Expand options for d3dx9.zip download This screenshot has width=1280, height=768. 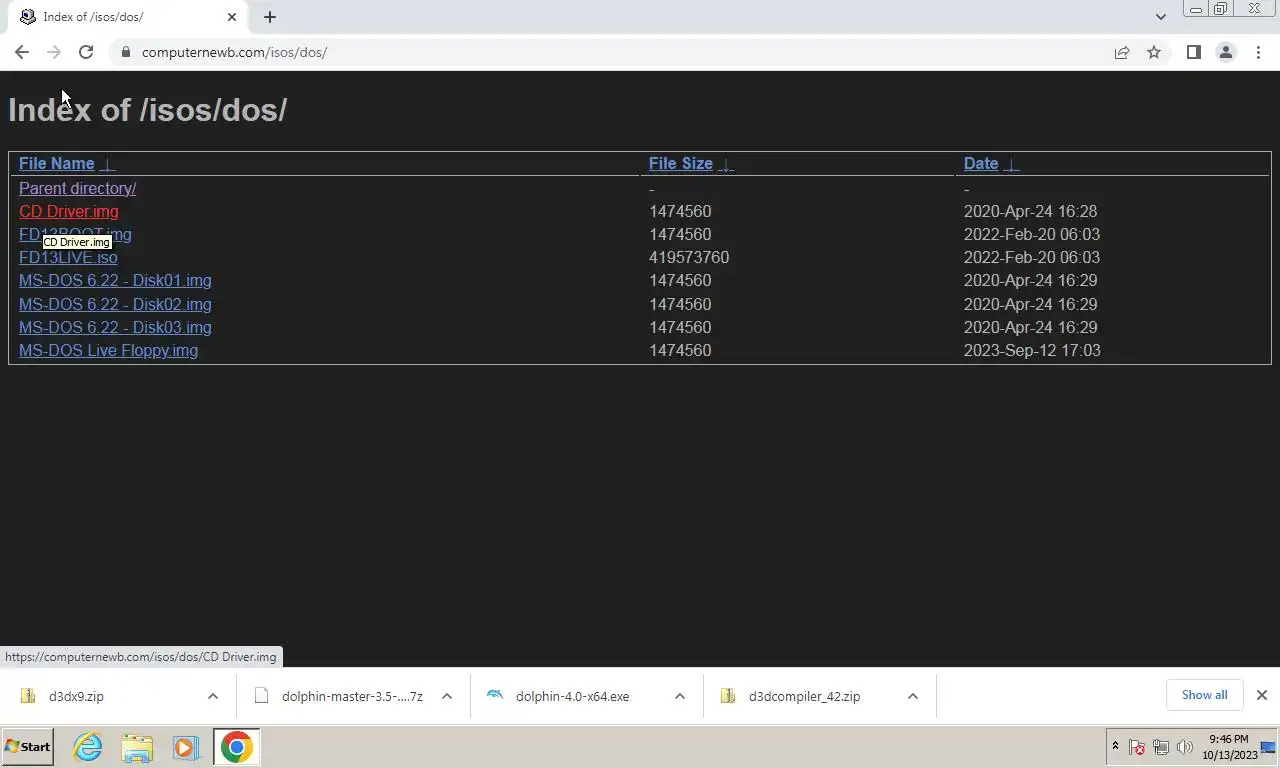point(213,696)
